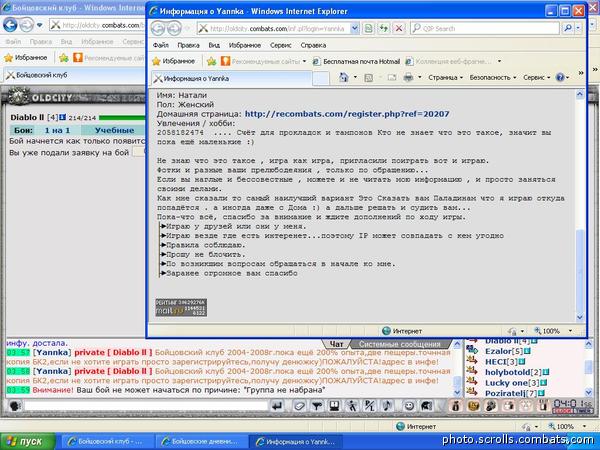The height and width of the screenshot is (450, 600).
Task: Expand the Рекомендуемые сайты dropdown
Action: 304,61
